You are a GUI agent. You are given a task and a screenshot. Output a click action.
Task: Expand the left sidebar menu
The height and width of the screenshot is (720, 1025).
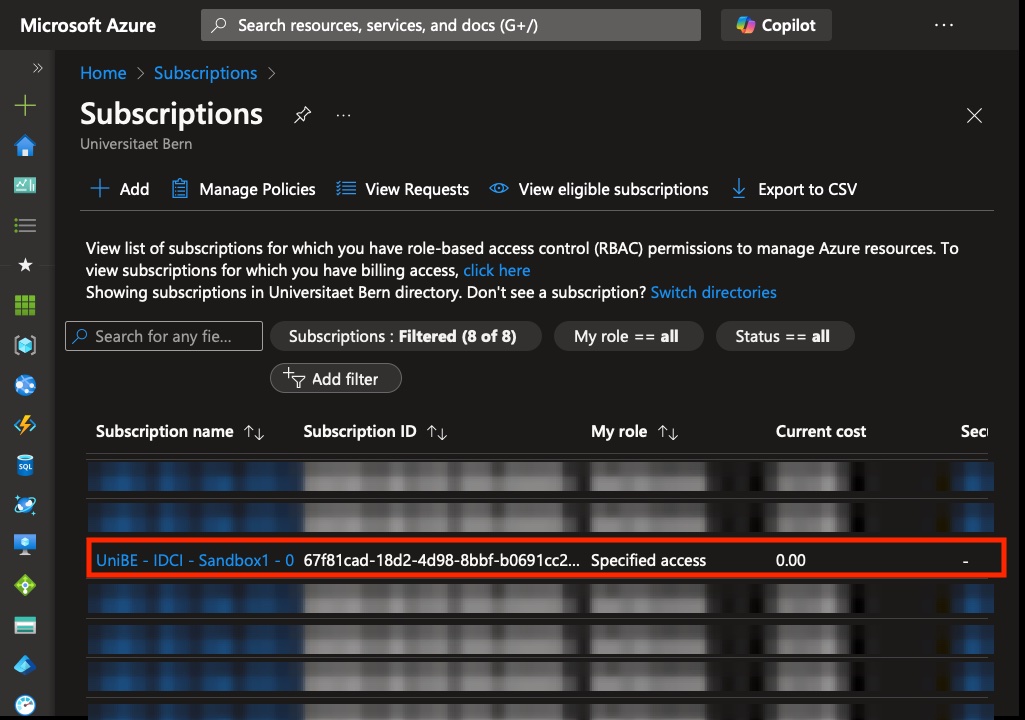tap(38, 68)
